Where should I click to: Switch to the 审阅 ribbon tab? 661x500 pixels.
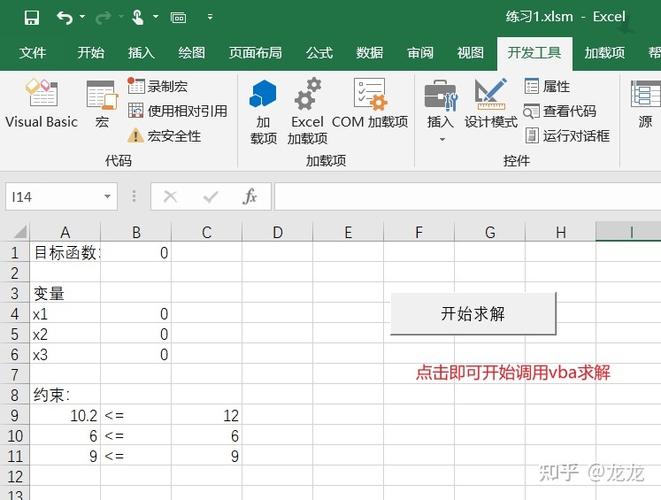[x=420, y=53]
